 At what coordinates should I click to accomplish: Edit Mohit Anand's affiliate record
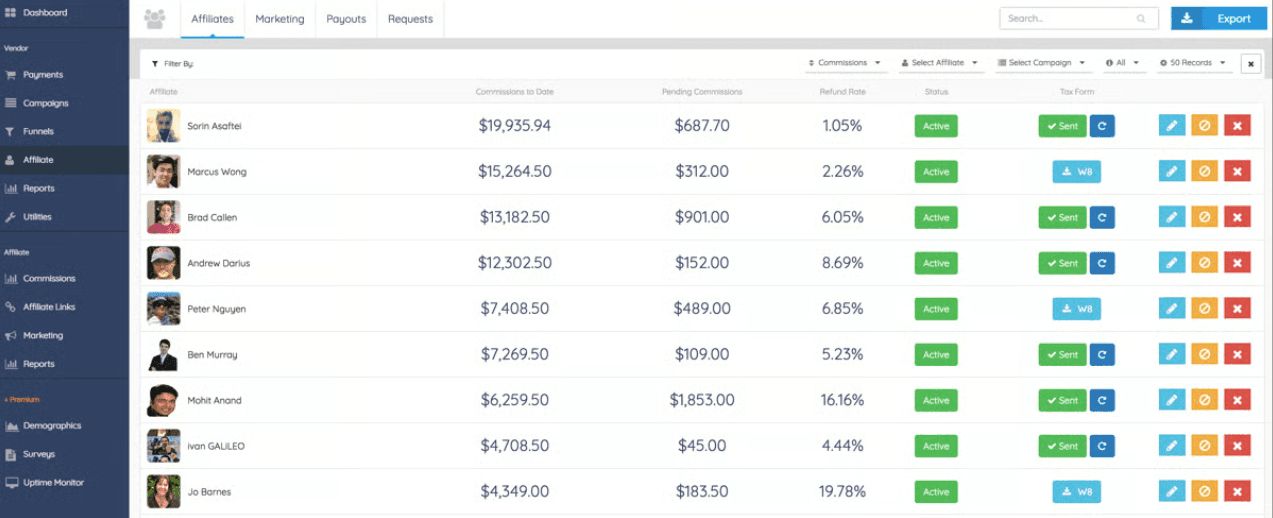click(x=1172, y=400)
